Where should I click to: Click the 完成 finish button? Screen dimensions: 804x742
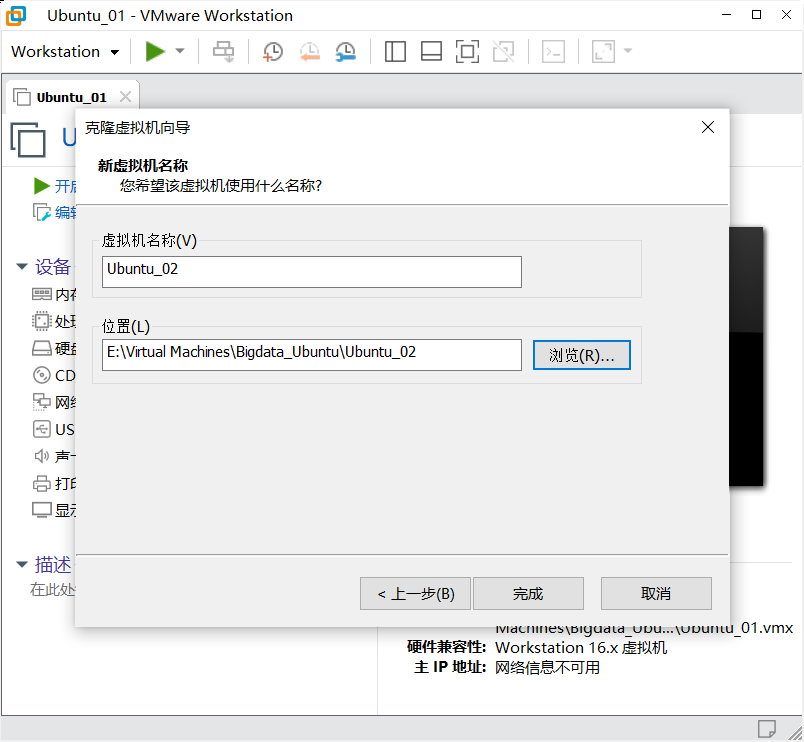coord(528,593)
